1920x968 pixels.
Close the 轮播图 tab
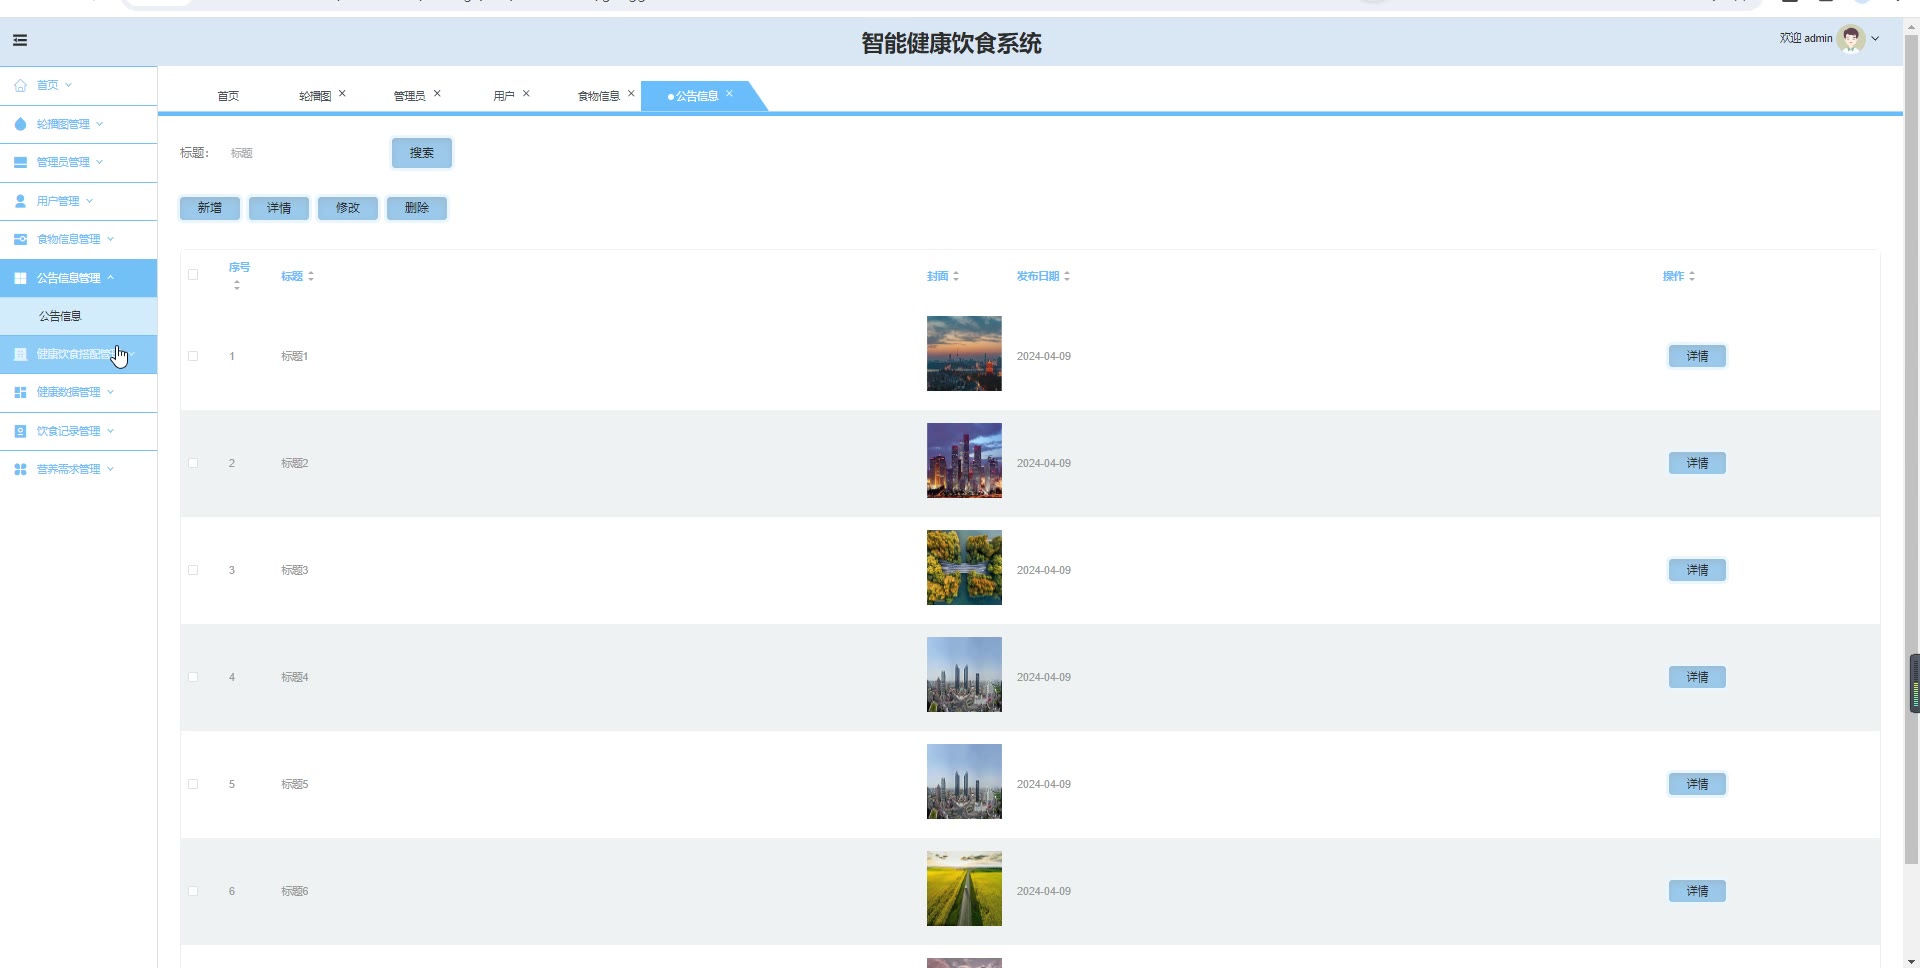point(342,93)
